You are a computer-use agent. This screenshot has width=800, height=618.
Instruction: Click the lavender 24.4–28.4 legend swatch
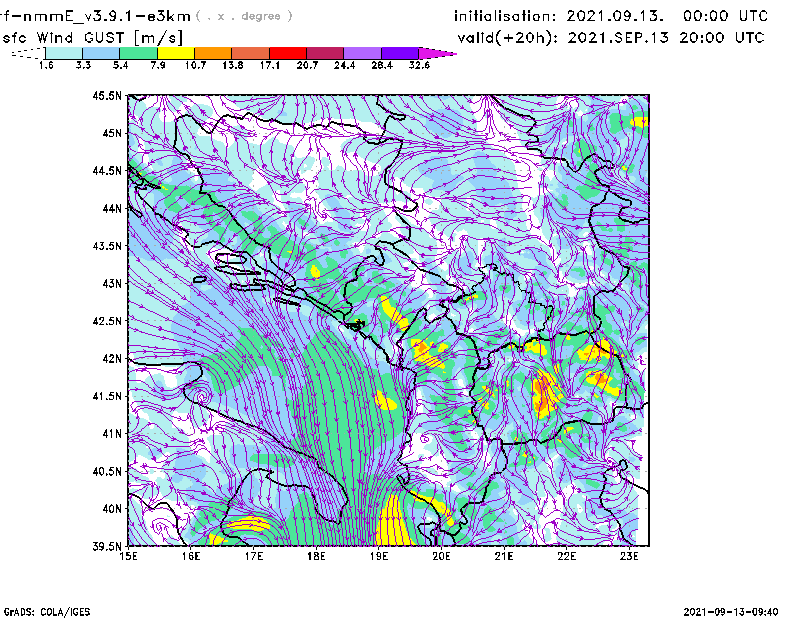[362, 53]
